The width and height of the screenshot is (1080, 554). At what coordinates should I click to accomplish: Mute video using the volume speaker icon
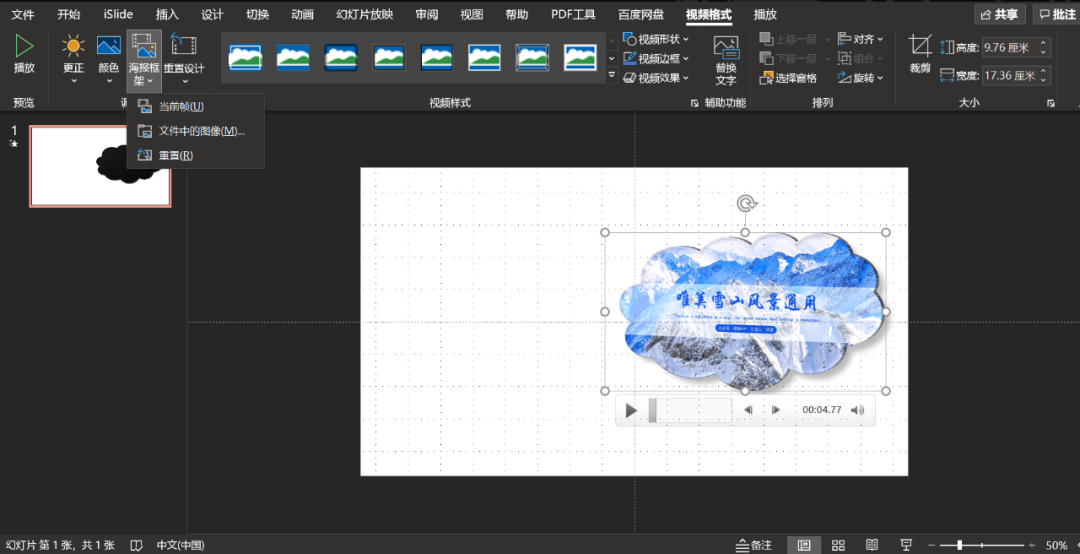point(859,409)
